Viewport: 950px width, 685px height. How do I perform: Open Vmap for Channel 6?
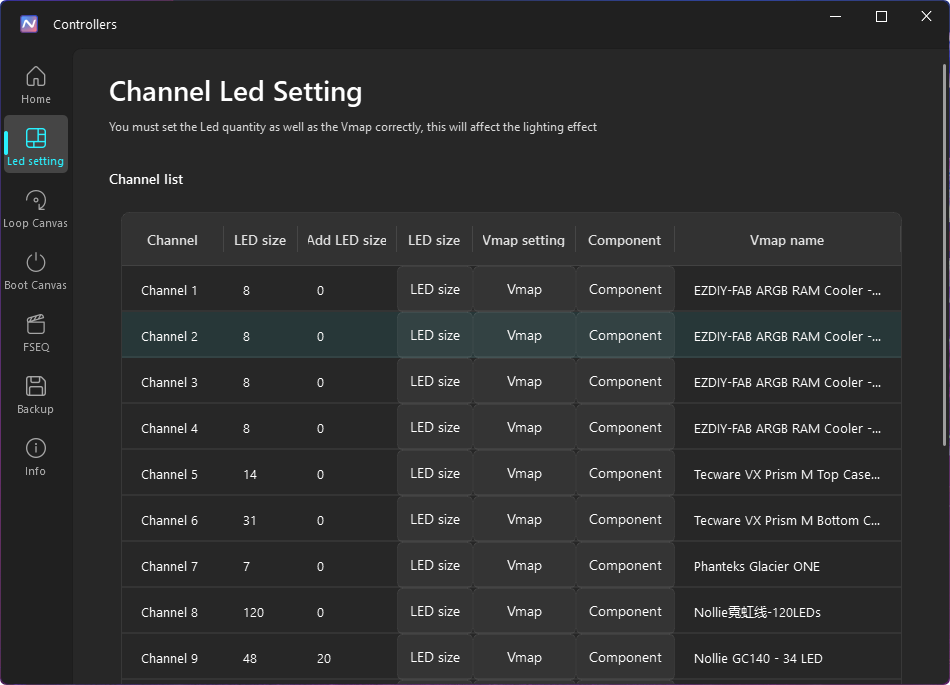524,520
